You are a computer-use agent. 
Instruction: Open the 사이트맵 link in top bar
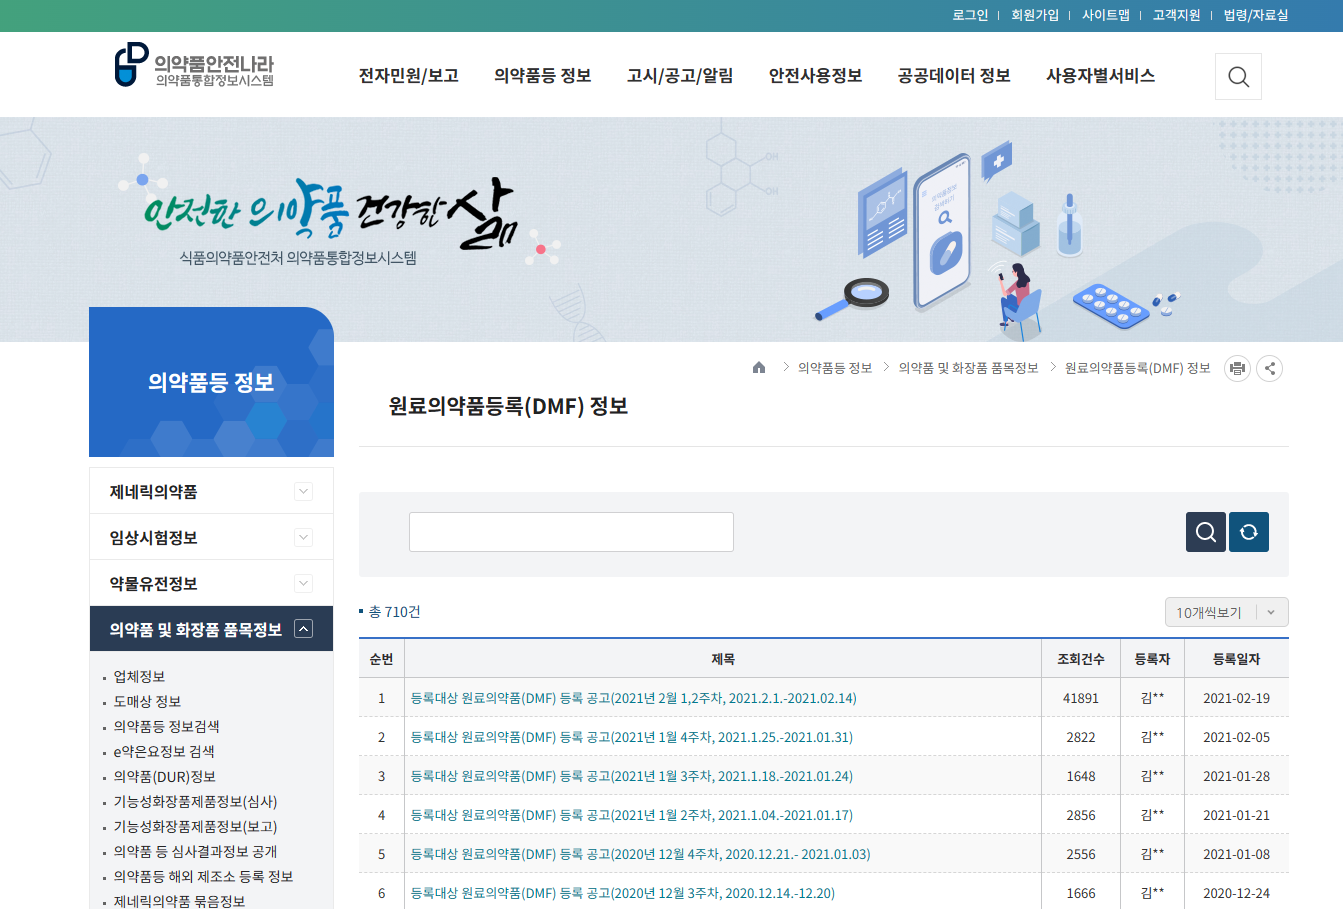pyautogui.click(x=1105, y=15)
